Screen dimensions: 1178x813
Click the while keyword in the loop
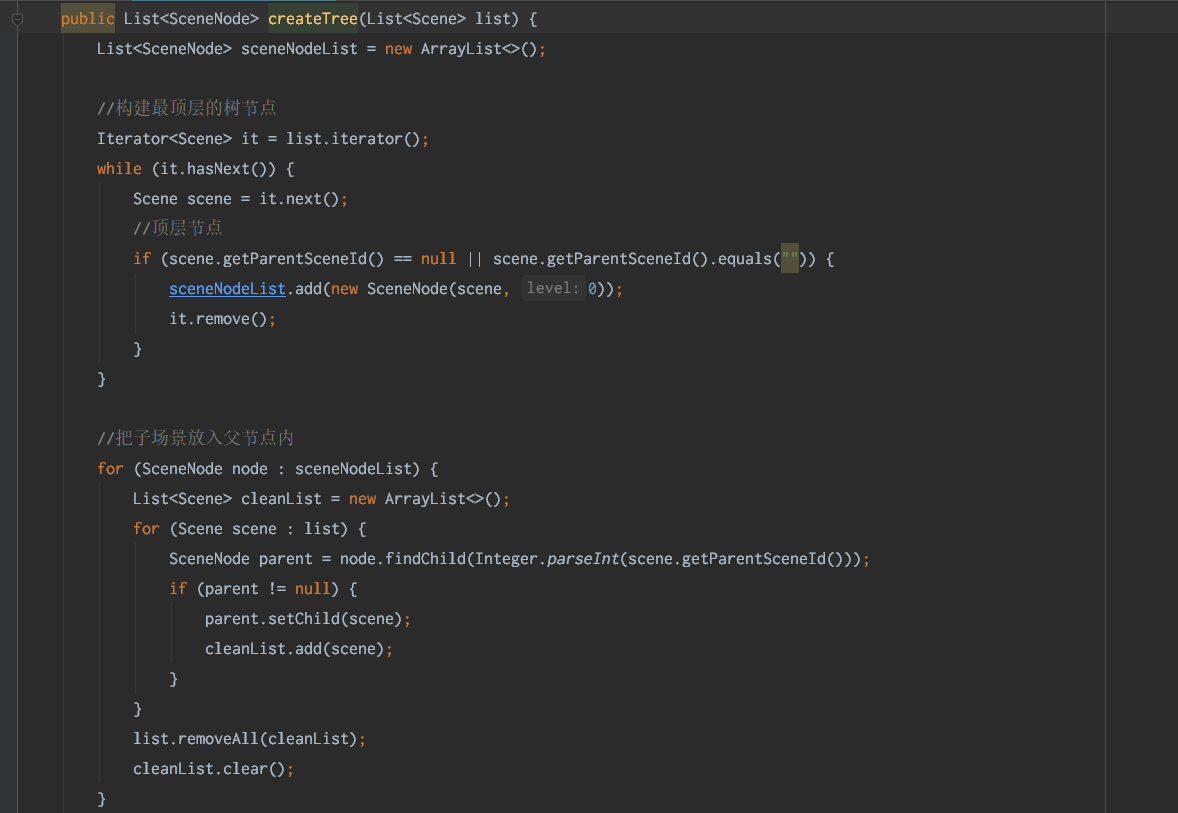pyautogui.click(x=119, y=168)
